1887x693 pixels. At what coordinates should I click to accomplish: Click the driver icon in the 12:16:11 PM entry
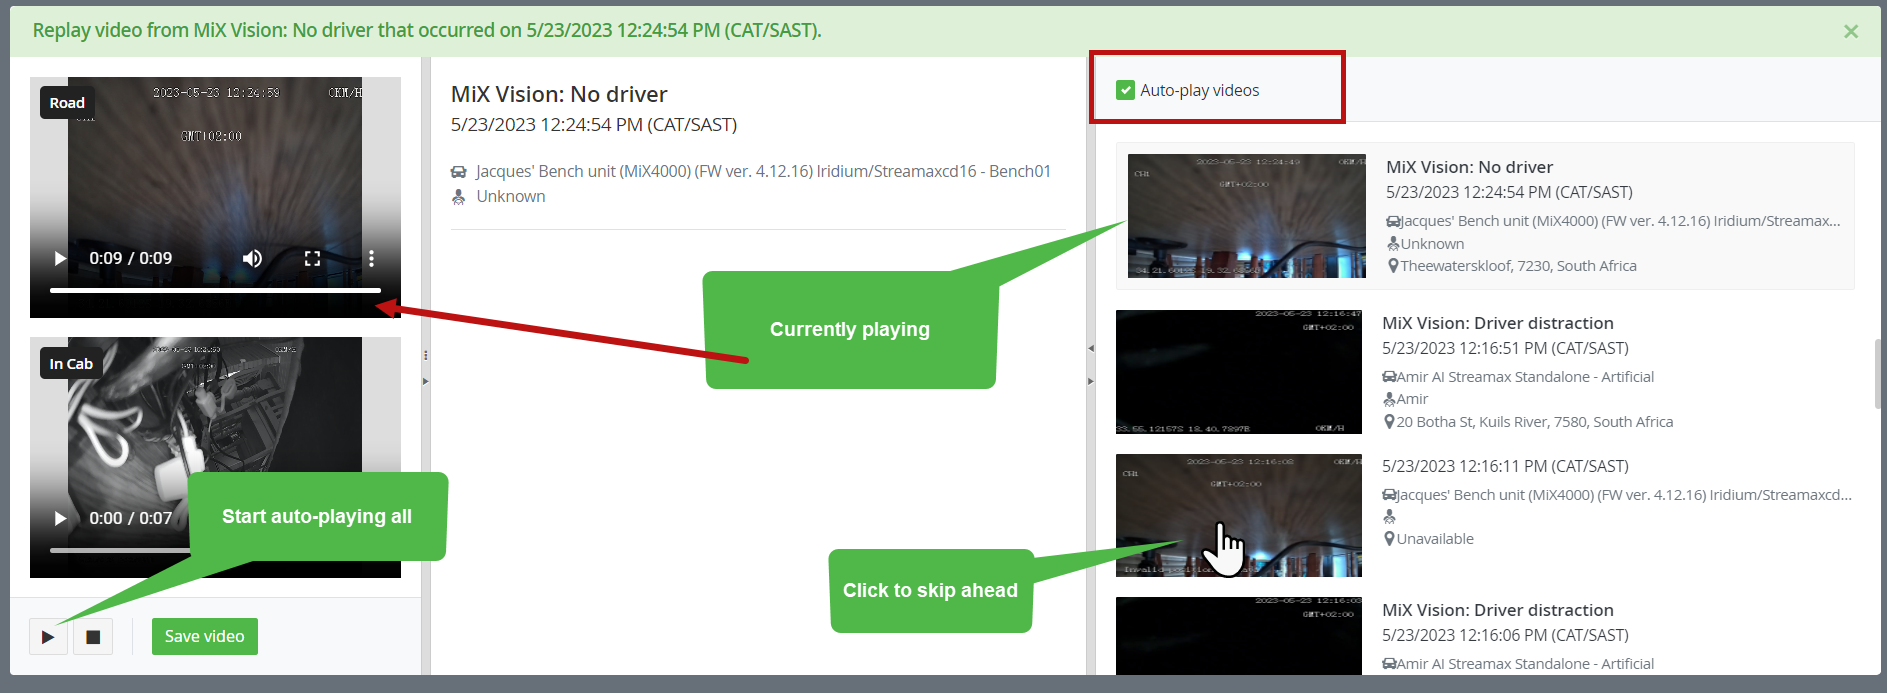1389,517
